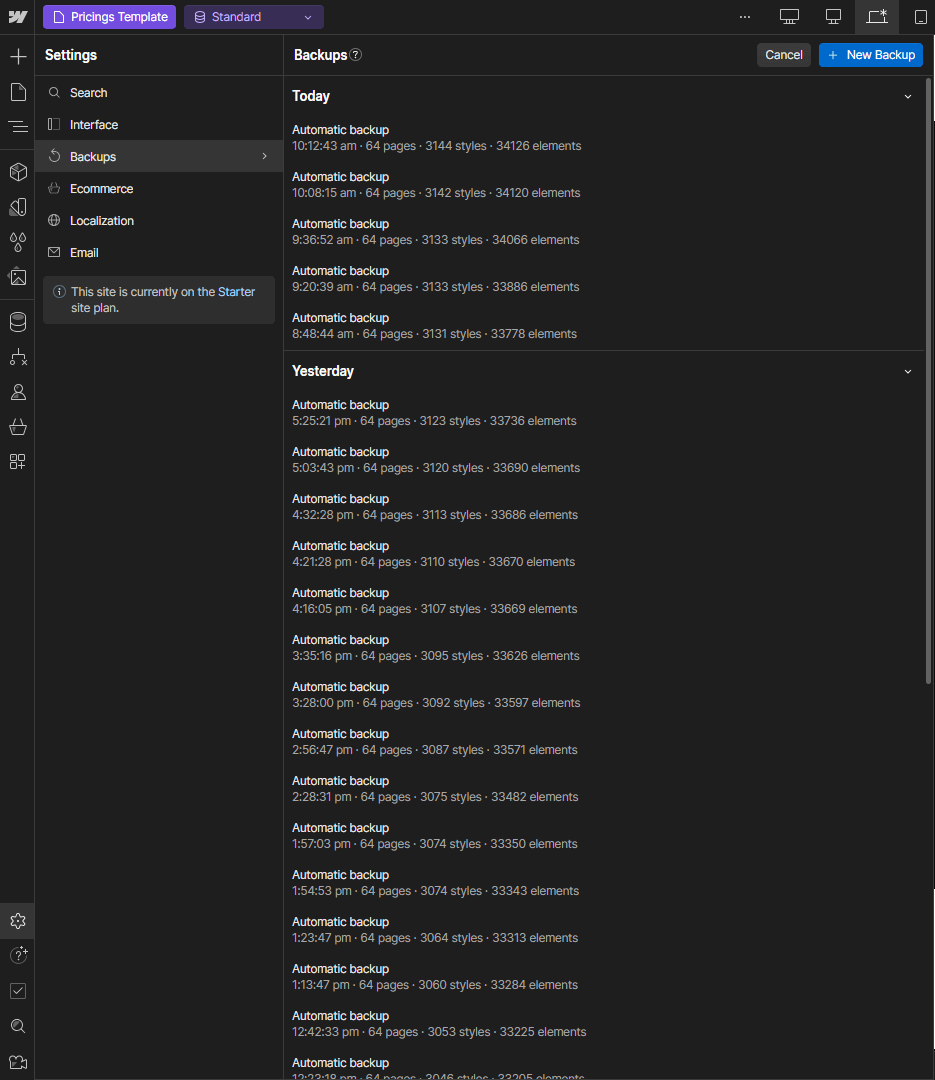Open the CMS Collections panel
Viewport: 935px width, 1080px height.
(17, 322)
